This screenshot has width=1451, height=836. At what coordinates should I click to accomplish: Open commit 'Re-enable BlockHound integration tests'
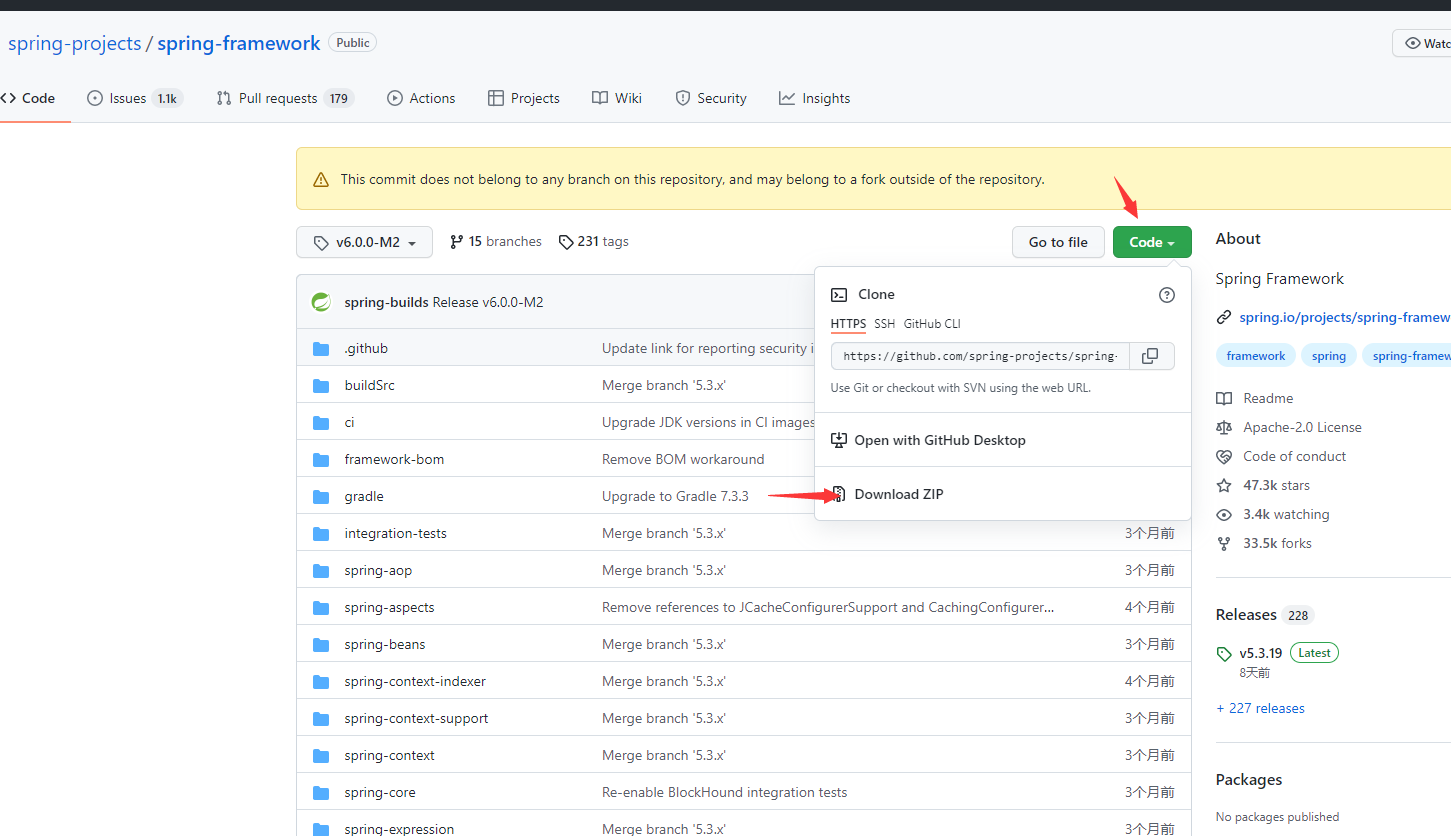pyautogui.click(x=725, y=793)
